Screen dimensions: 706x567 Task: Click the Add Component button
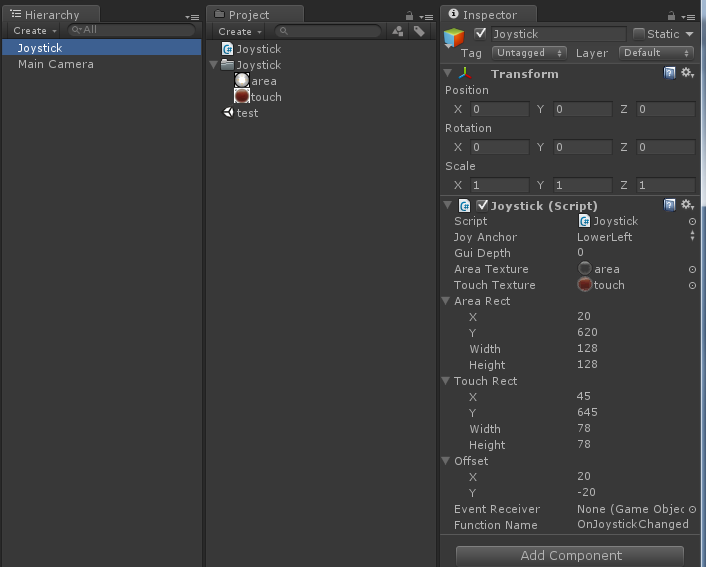click(x=569, y=555)
